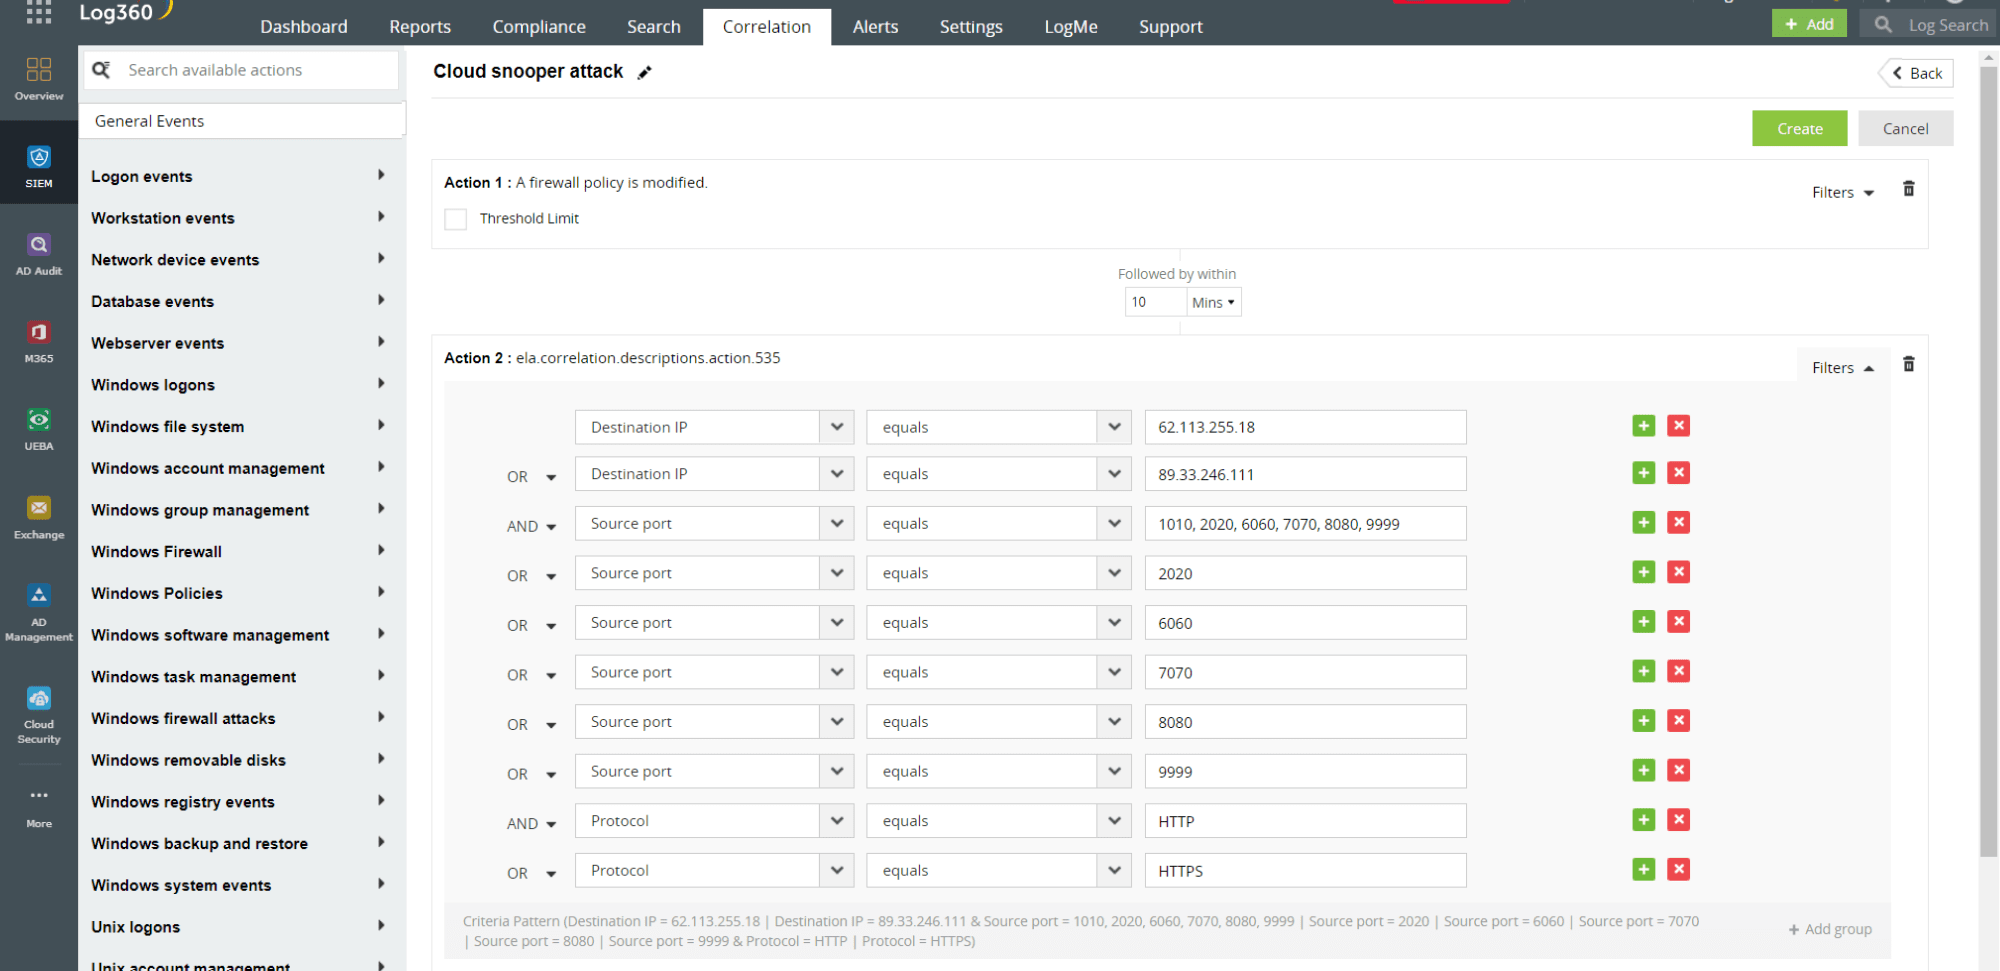Edit the Cloud snooper attack rule name
The width and height of the screenshot is (2000, 971).
(645, 72)
